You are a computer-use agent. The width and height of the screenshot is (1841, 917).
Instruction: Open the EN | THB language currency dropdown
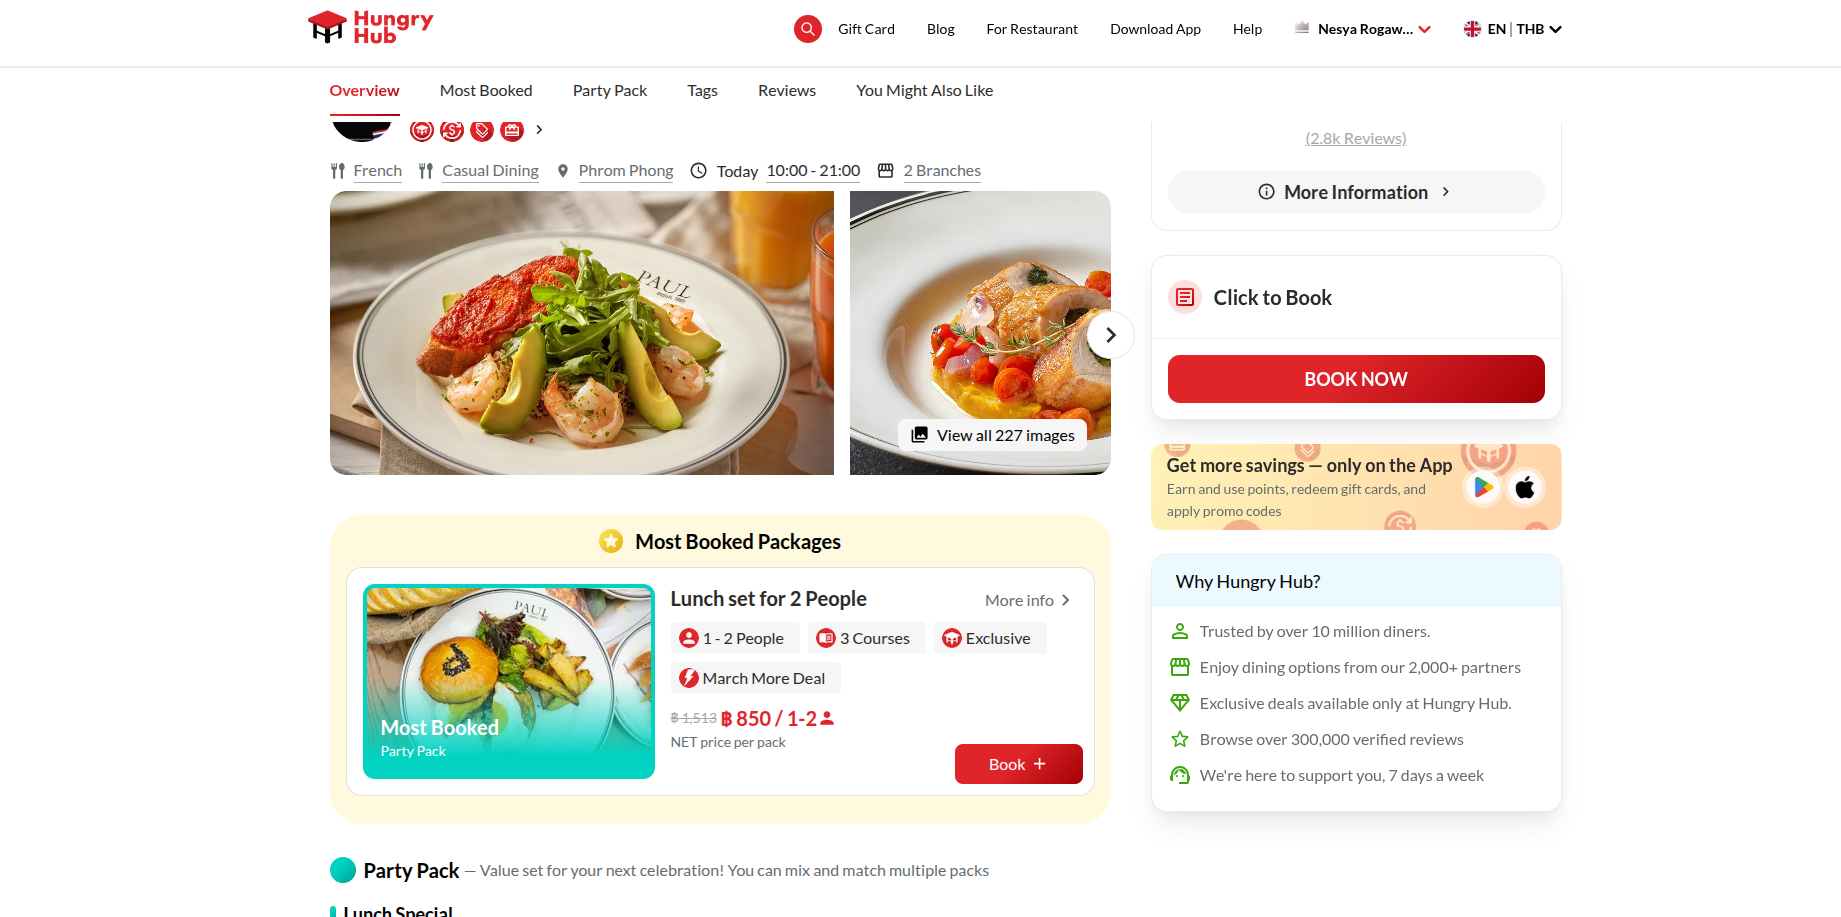point(1512,29)
